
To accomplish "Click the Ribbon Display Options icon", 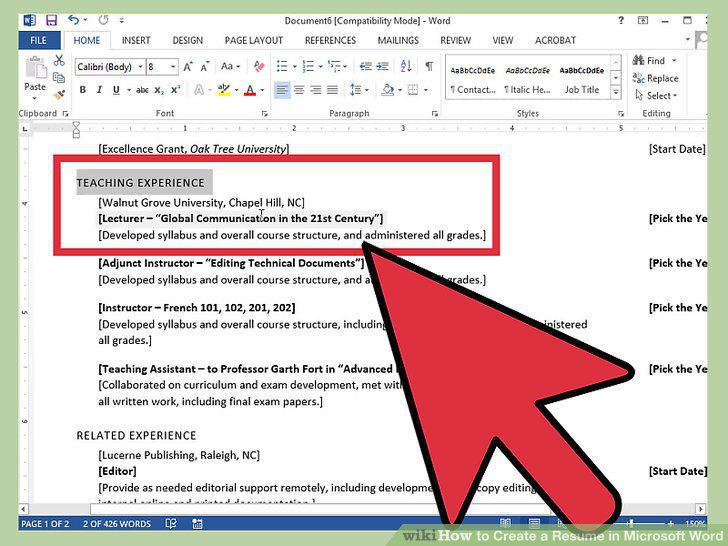I will (643, 20).
